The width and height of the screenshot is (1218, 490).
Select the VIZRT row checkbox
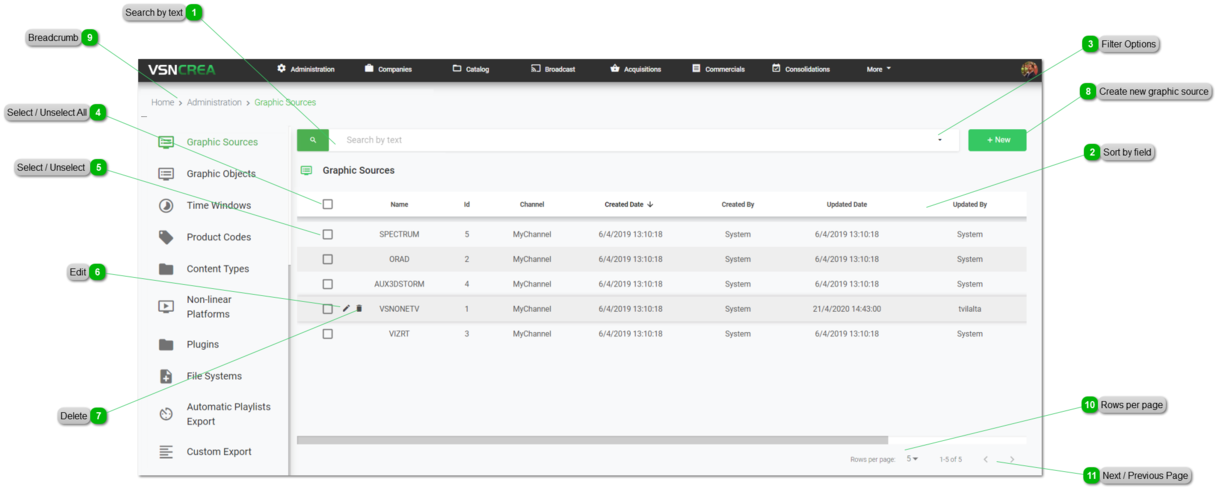(x=328, y=334)
